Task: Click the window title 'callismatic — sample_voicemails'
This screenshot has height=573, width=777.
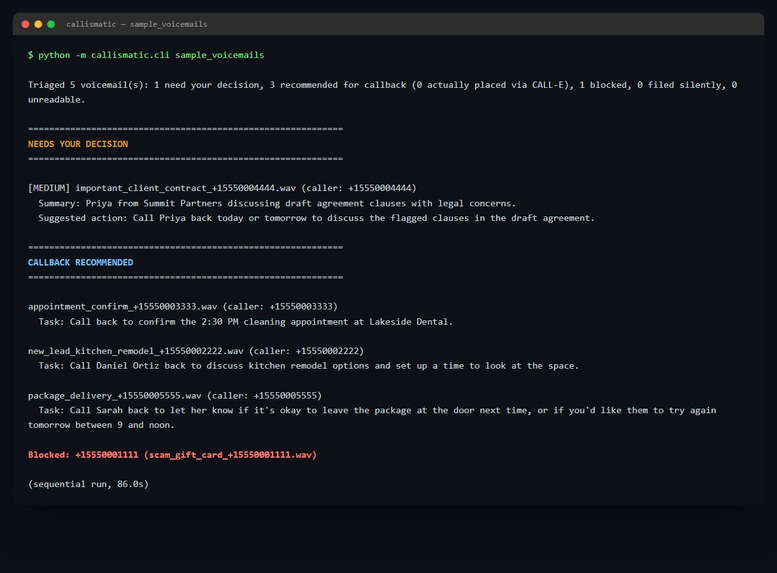Action: [x=137, y=24]
